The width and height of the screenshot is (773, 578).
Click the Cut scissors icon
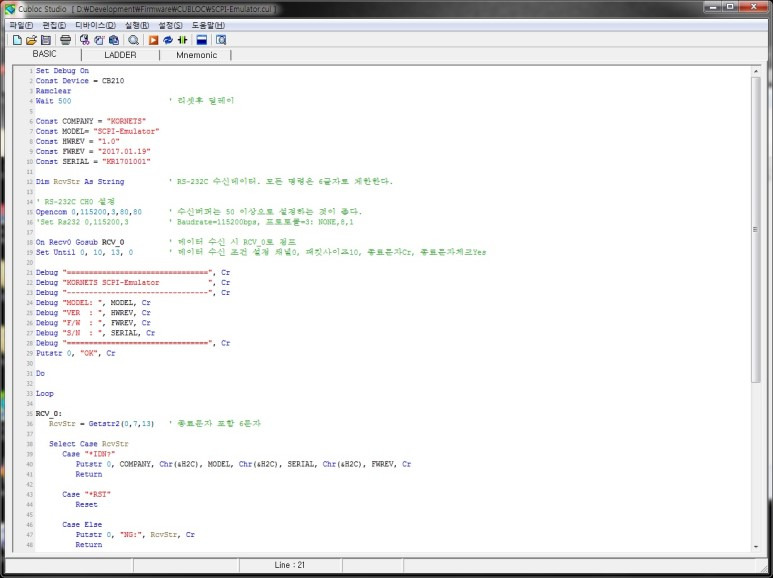[x=85, y=40]
